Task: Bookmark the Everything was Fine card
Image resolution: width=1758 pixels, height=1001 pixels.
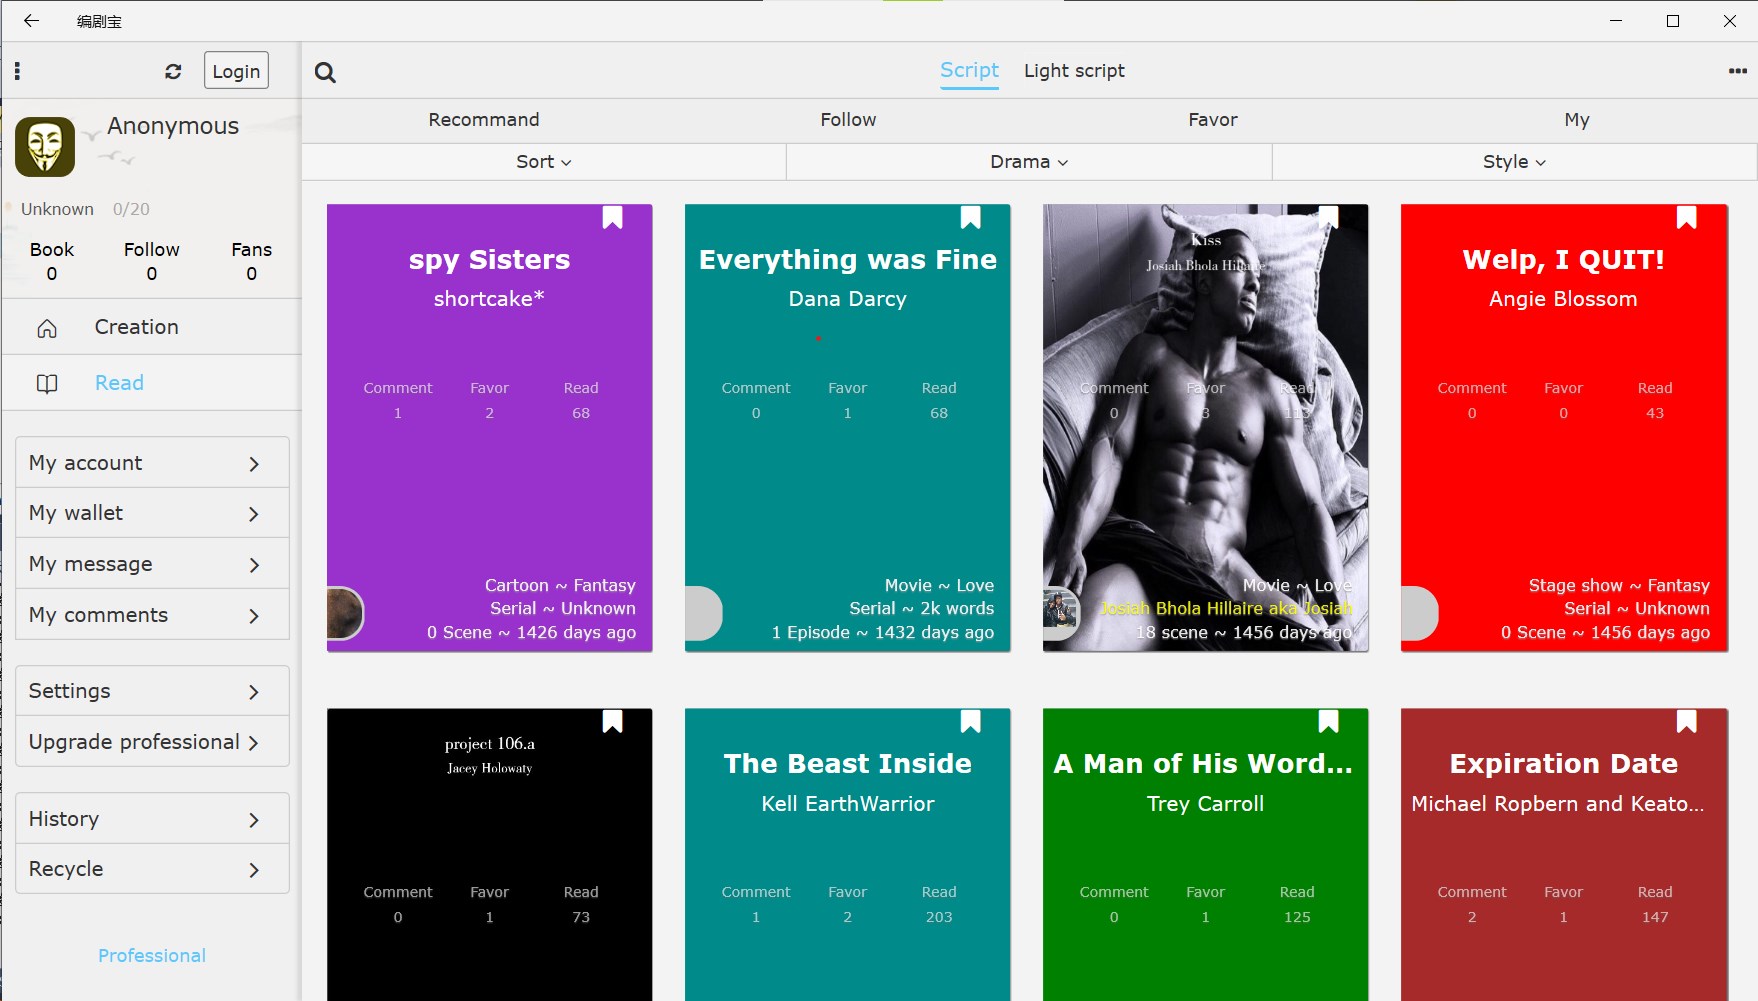Action: (x=971, y=218)
